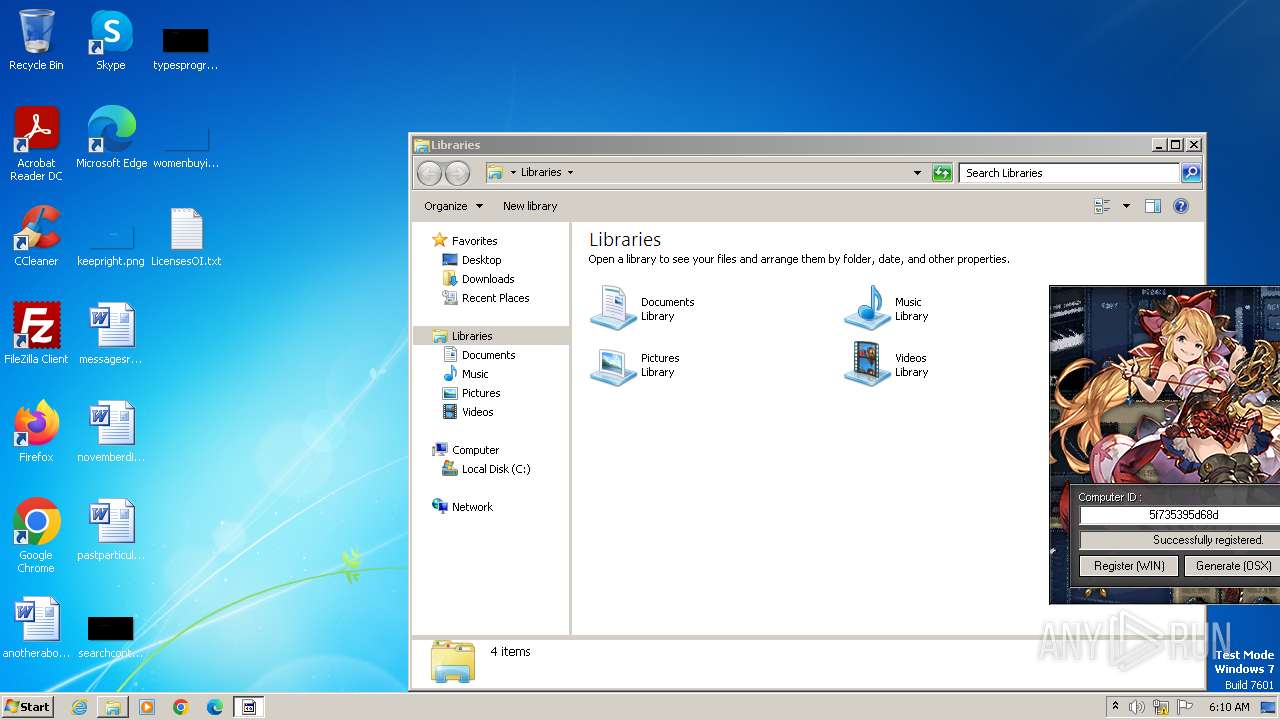Screen dimensions: 1280x720
Task: Open Internet Explorer from taskbar
Action: [x=79, y=707]
